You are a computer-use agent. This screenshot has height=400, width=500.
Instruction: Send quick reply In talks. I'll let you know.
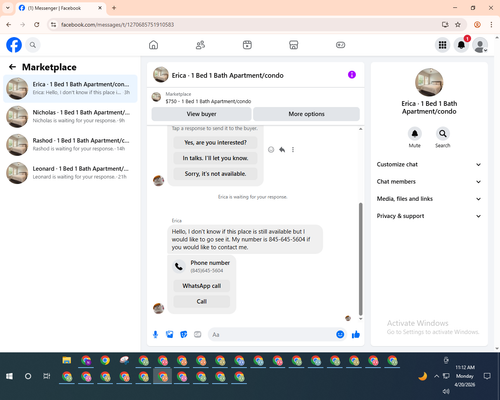215,158
